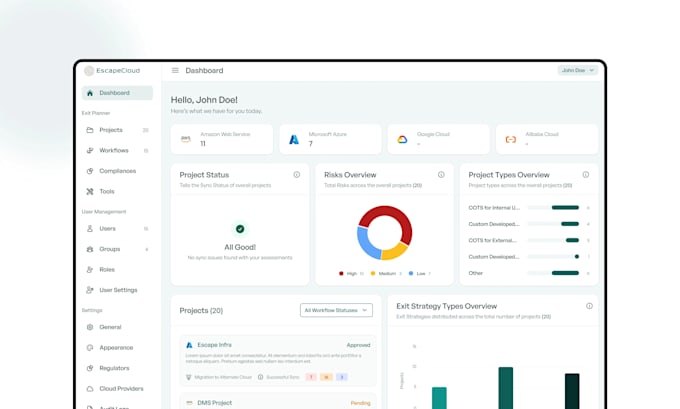
Task: Open Dashboard in the sidebar
Action: [117, 93]
